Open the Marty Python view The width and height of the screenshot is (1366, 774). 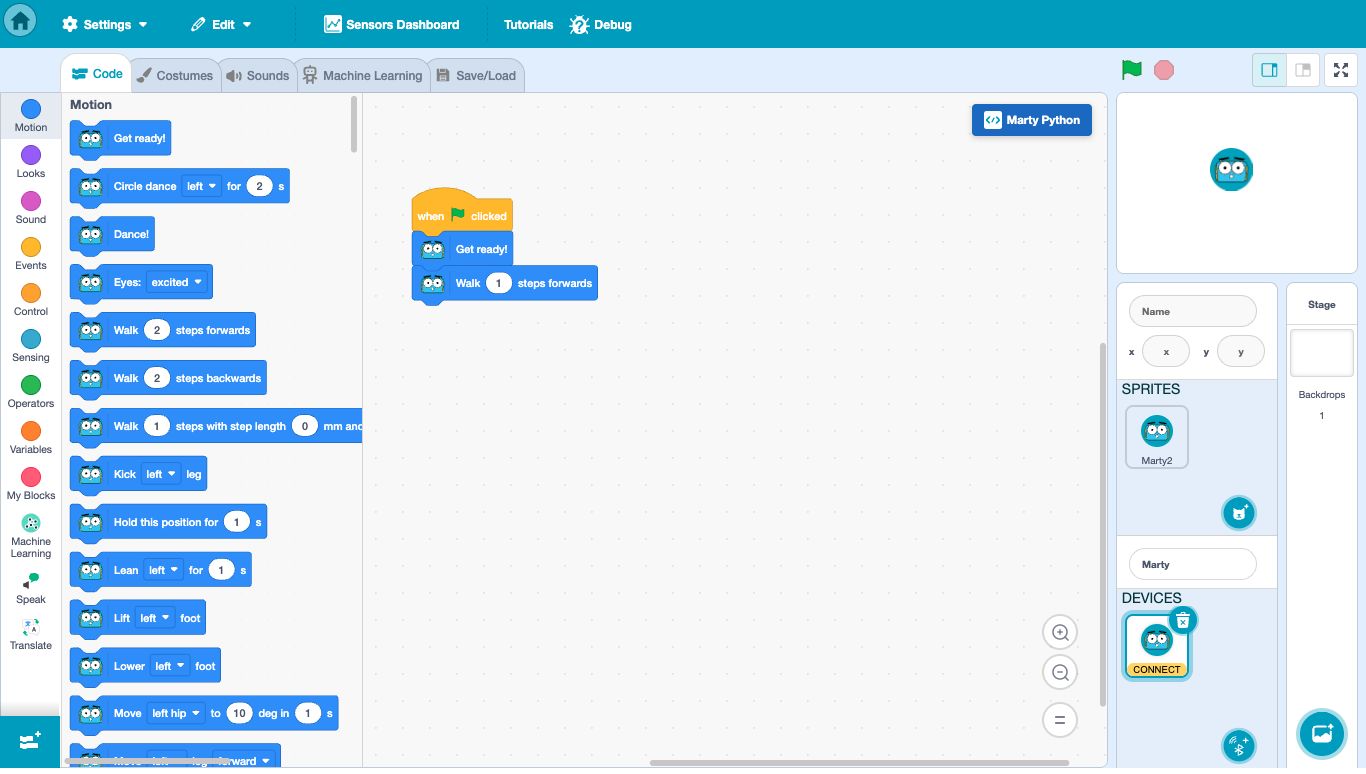(x=1032, y=120)
